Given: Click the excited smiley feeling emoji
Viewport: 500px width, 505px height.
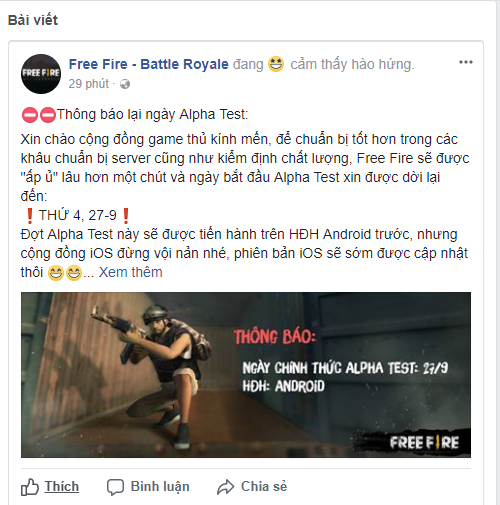Looking at the screenshot, I should tap(276, 64).
